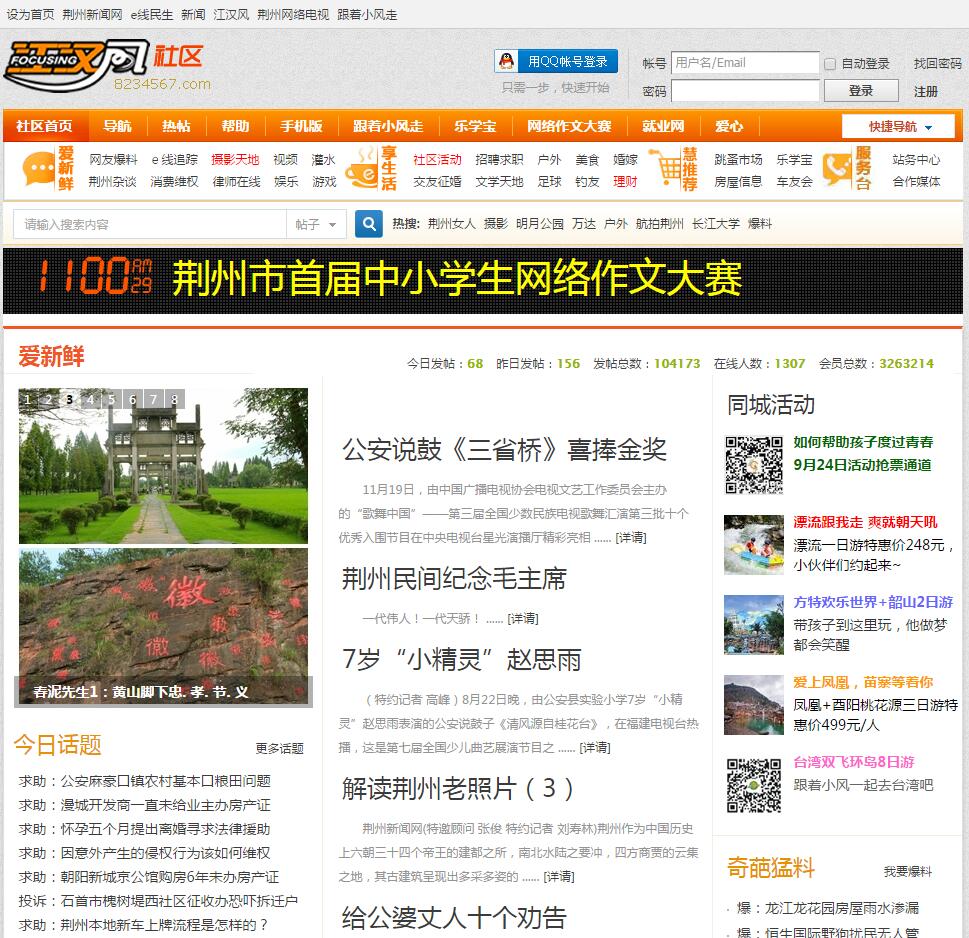Open the 站务中心 link
Image resolution: width=969 pixels, height=938 pixels.
click(x=916, y=159)
